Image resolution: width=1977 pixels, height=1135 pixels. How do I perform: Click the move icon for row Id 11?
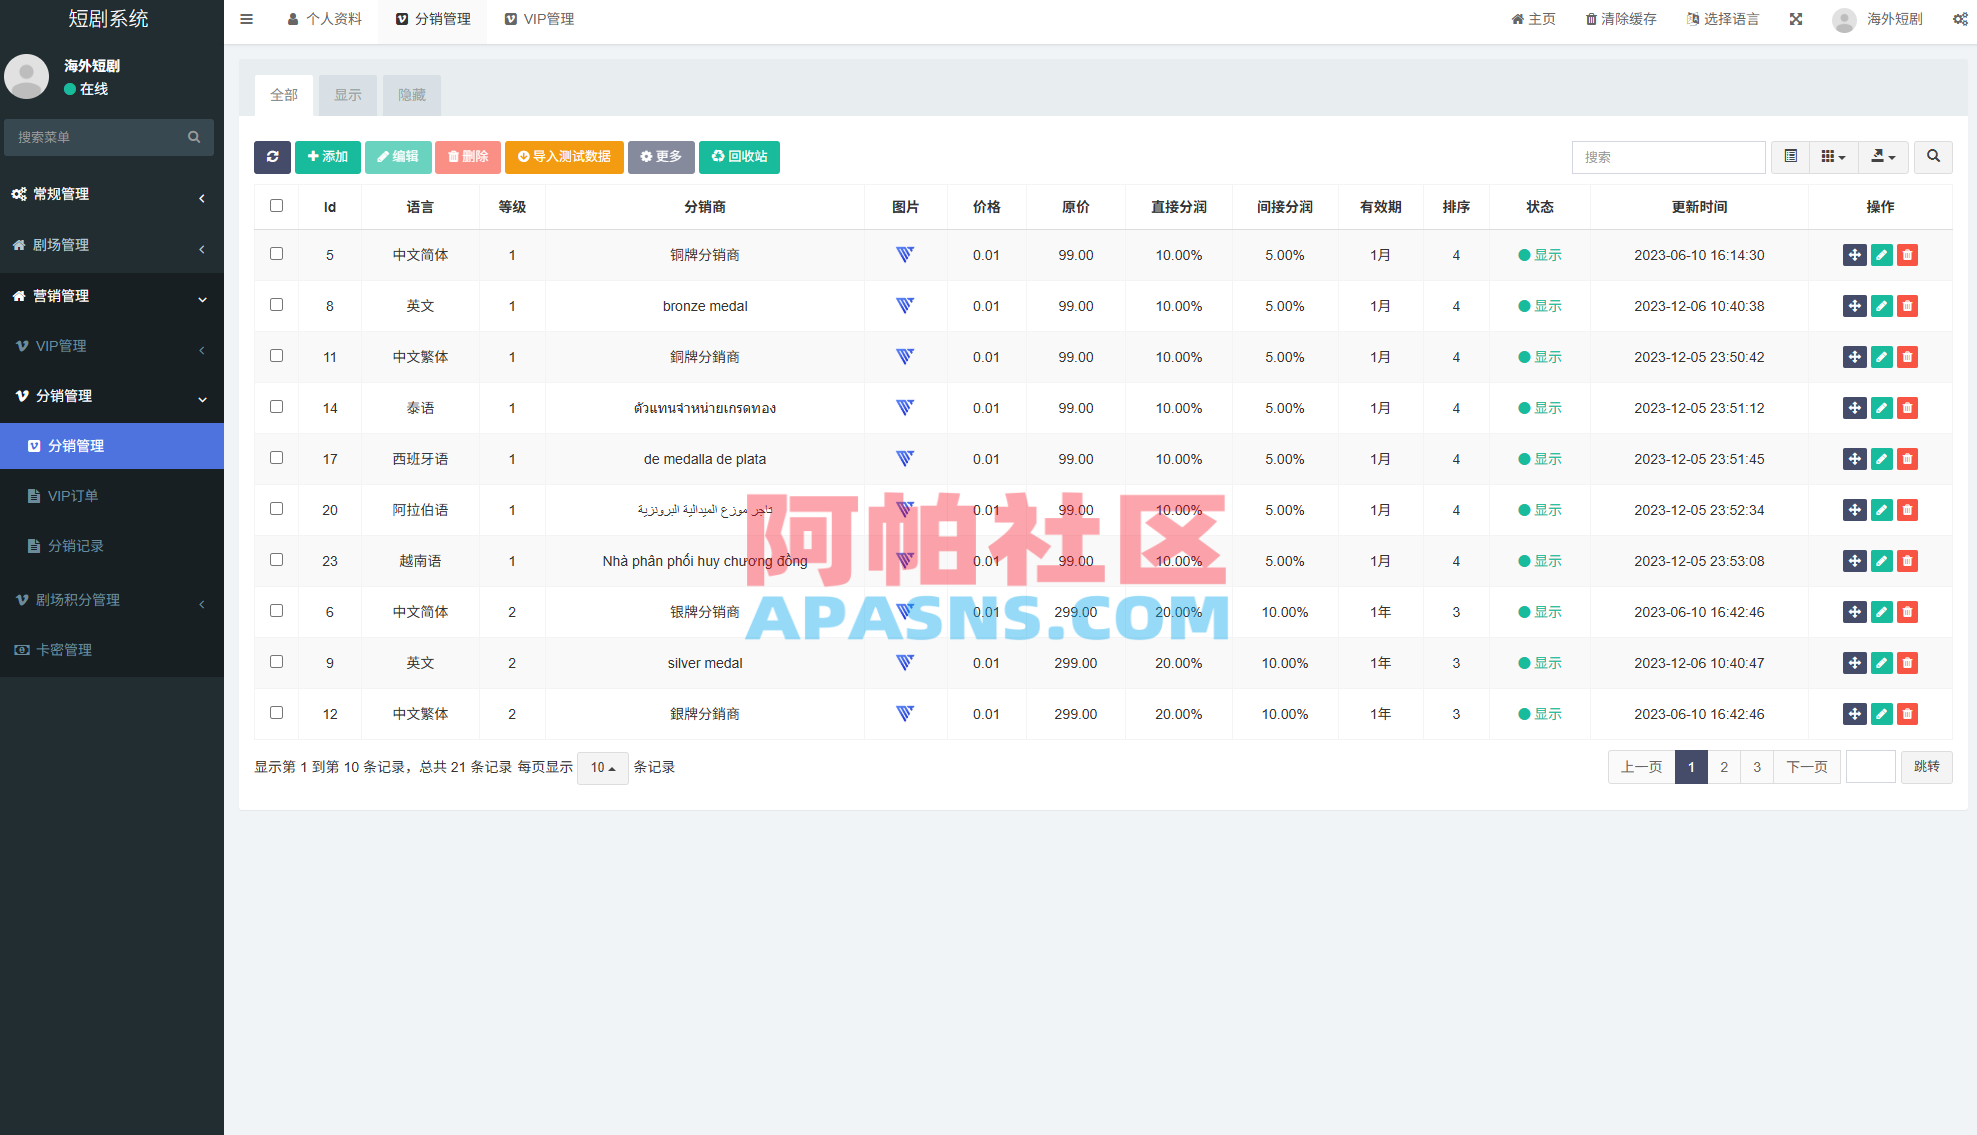click(1855, 357)
